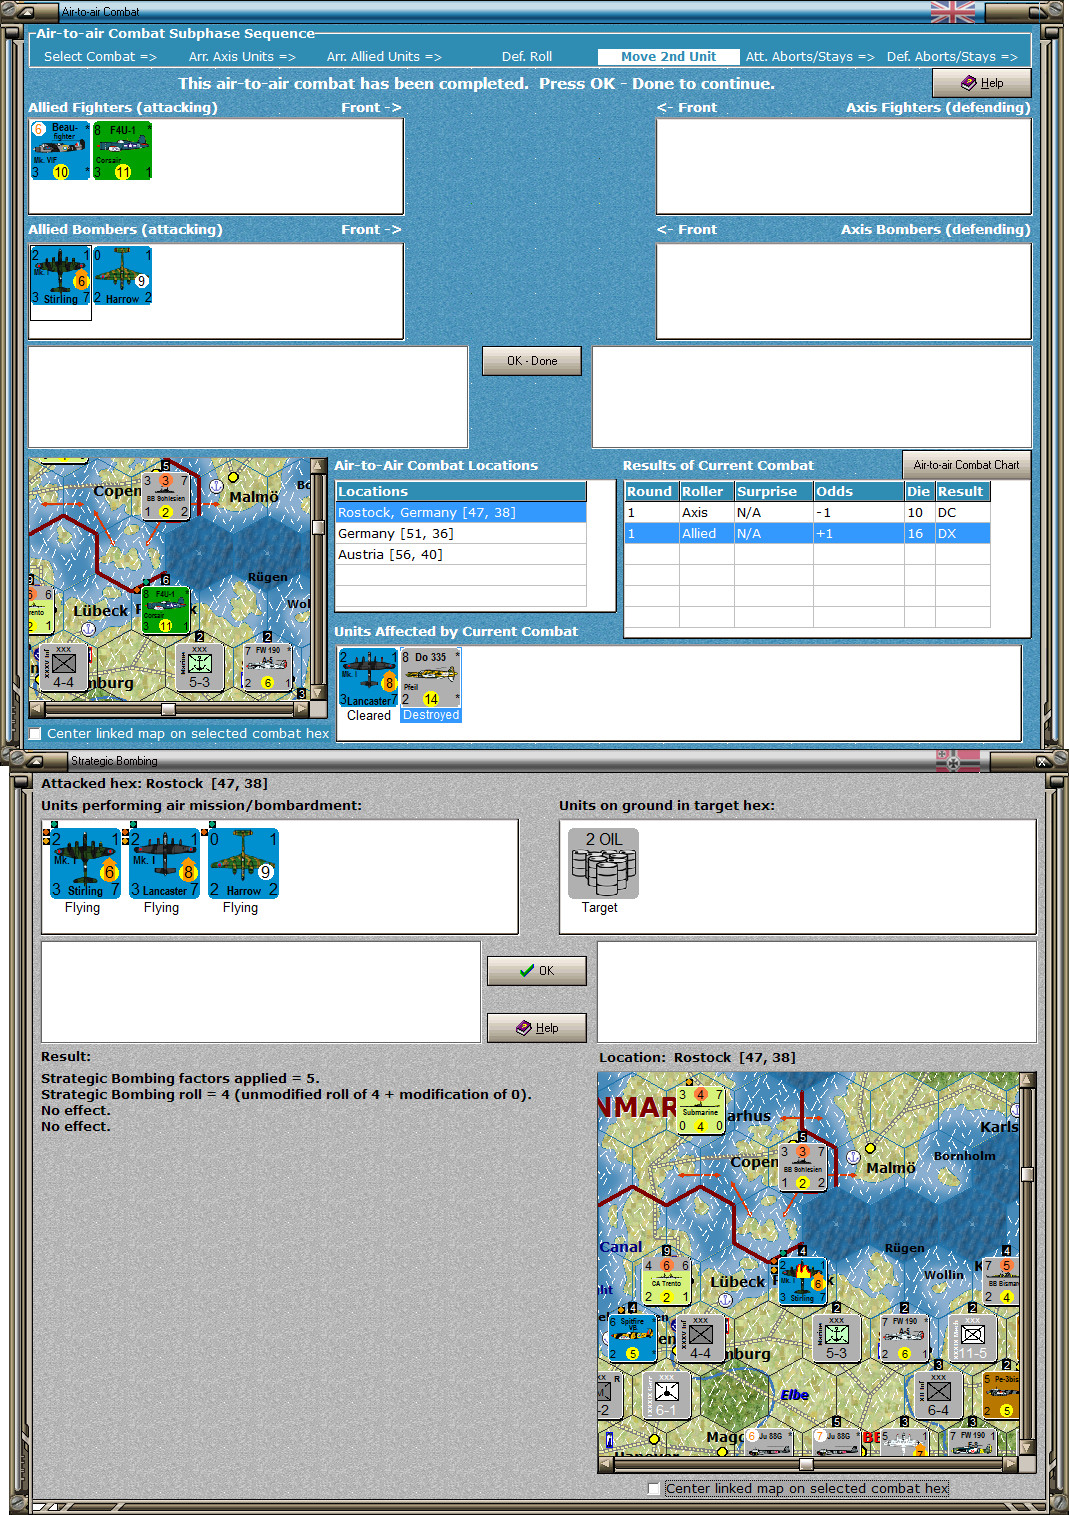Click the burning Stirling counter at Rostock

[x=803, y=1281]
